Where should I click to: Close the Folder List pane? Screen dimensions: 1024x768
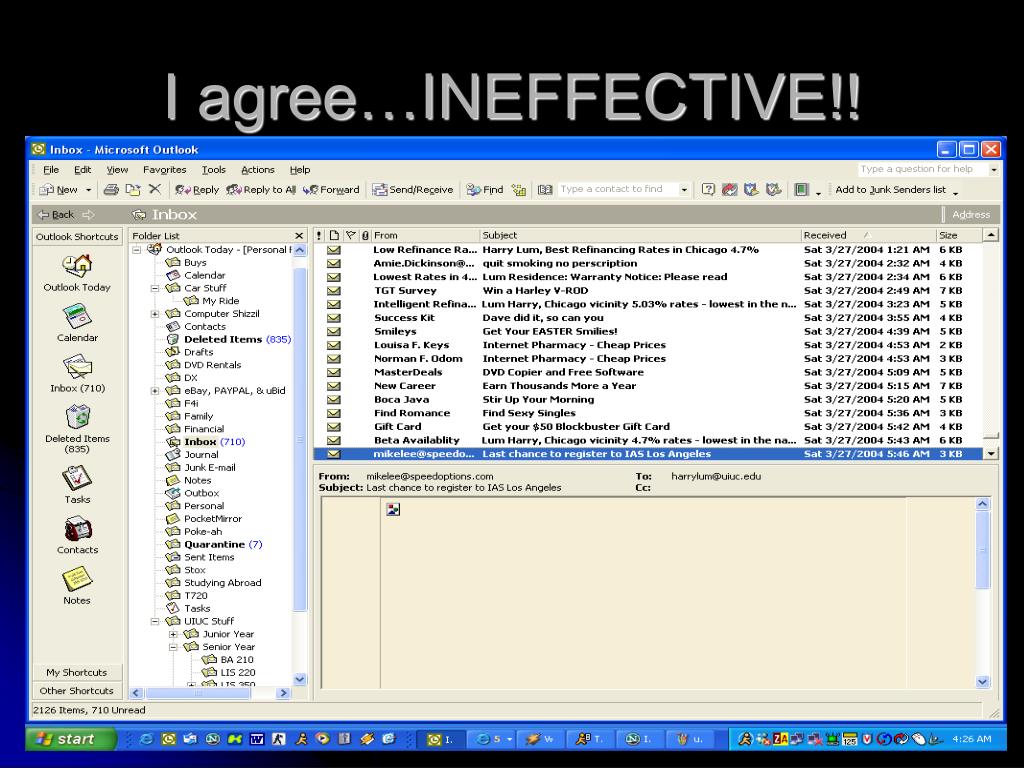pyautogui.click(x=299, y=236)
